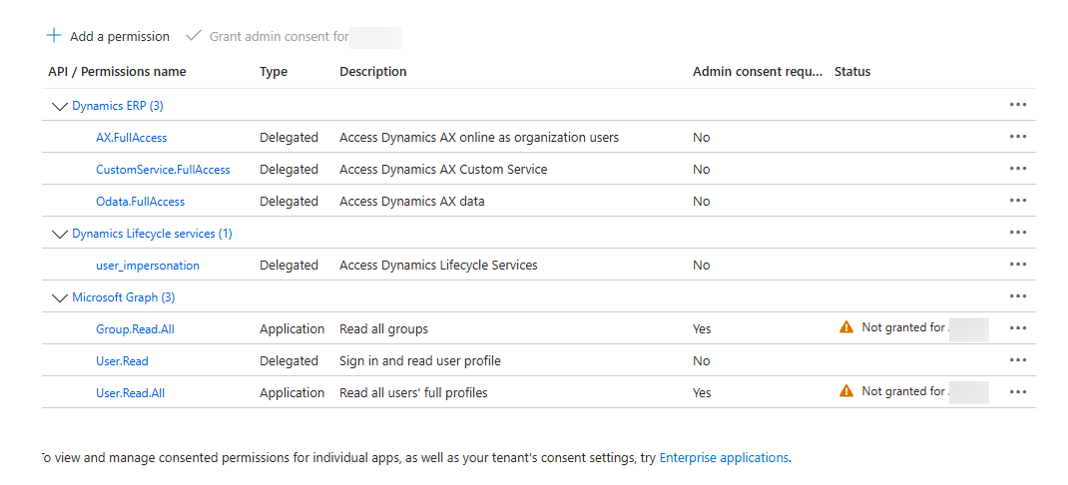Click Add a permission button

click(108, 36)
